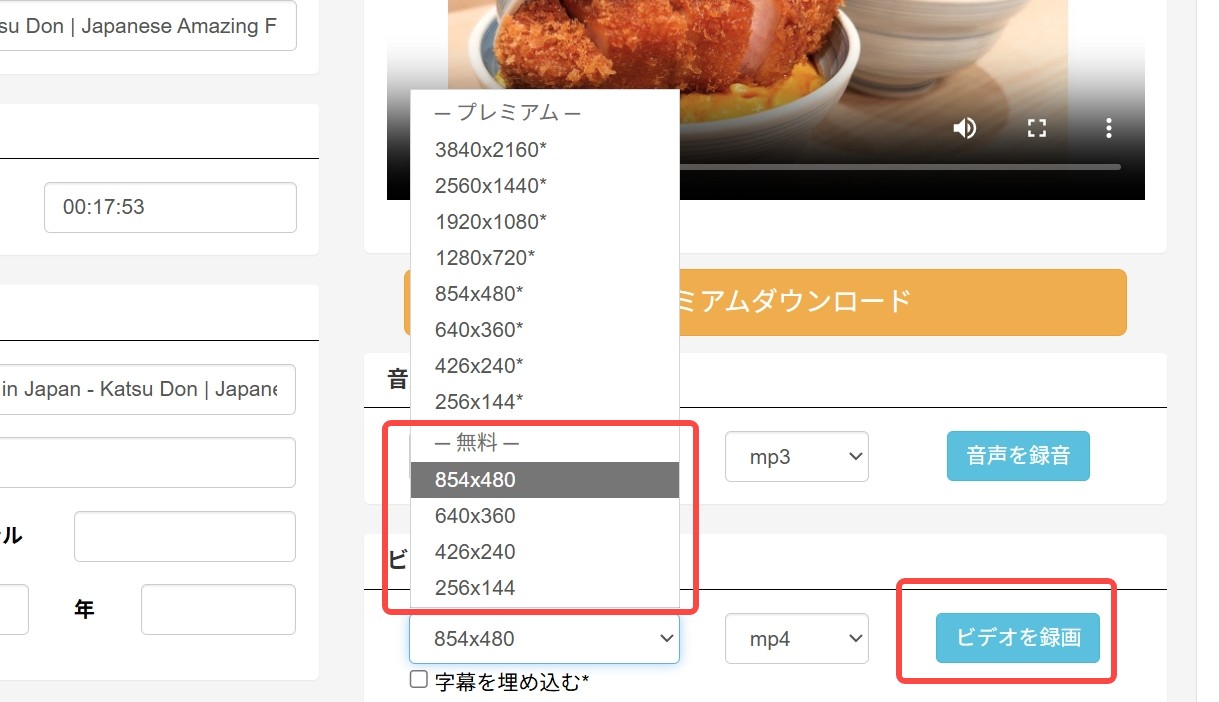Open the 854x480 video resolution dropdown
1219x702 pixels.
544,638
